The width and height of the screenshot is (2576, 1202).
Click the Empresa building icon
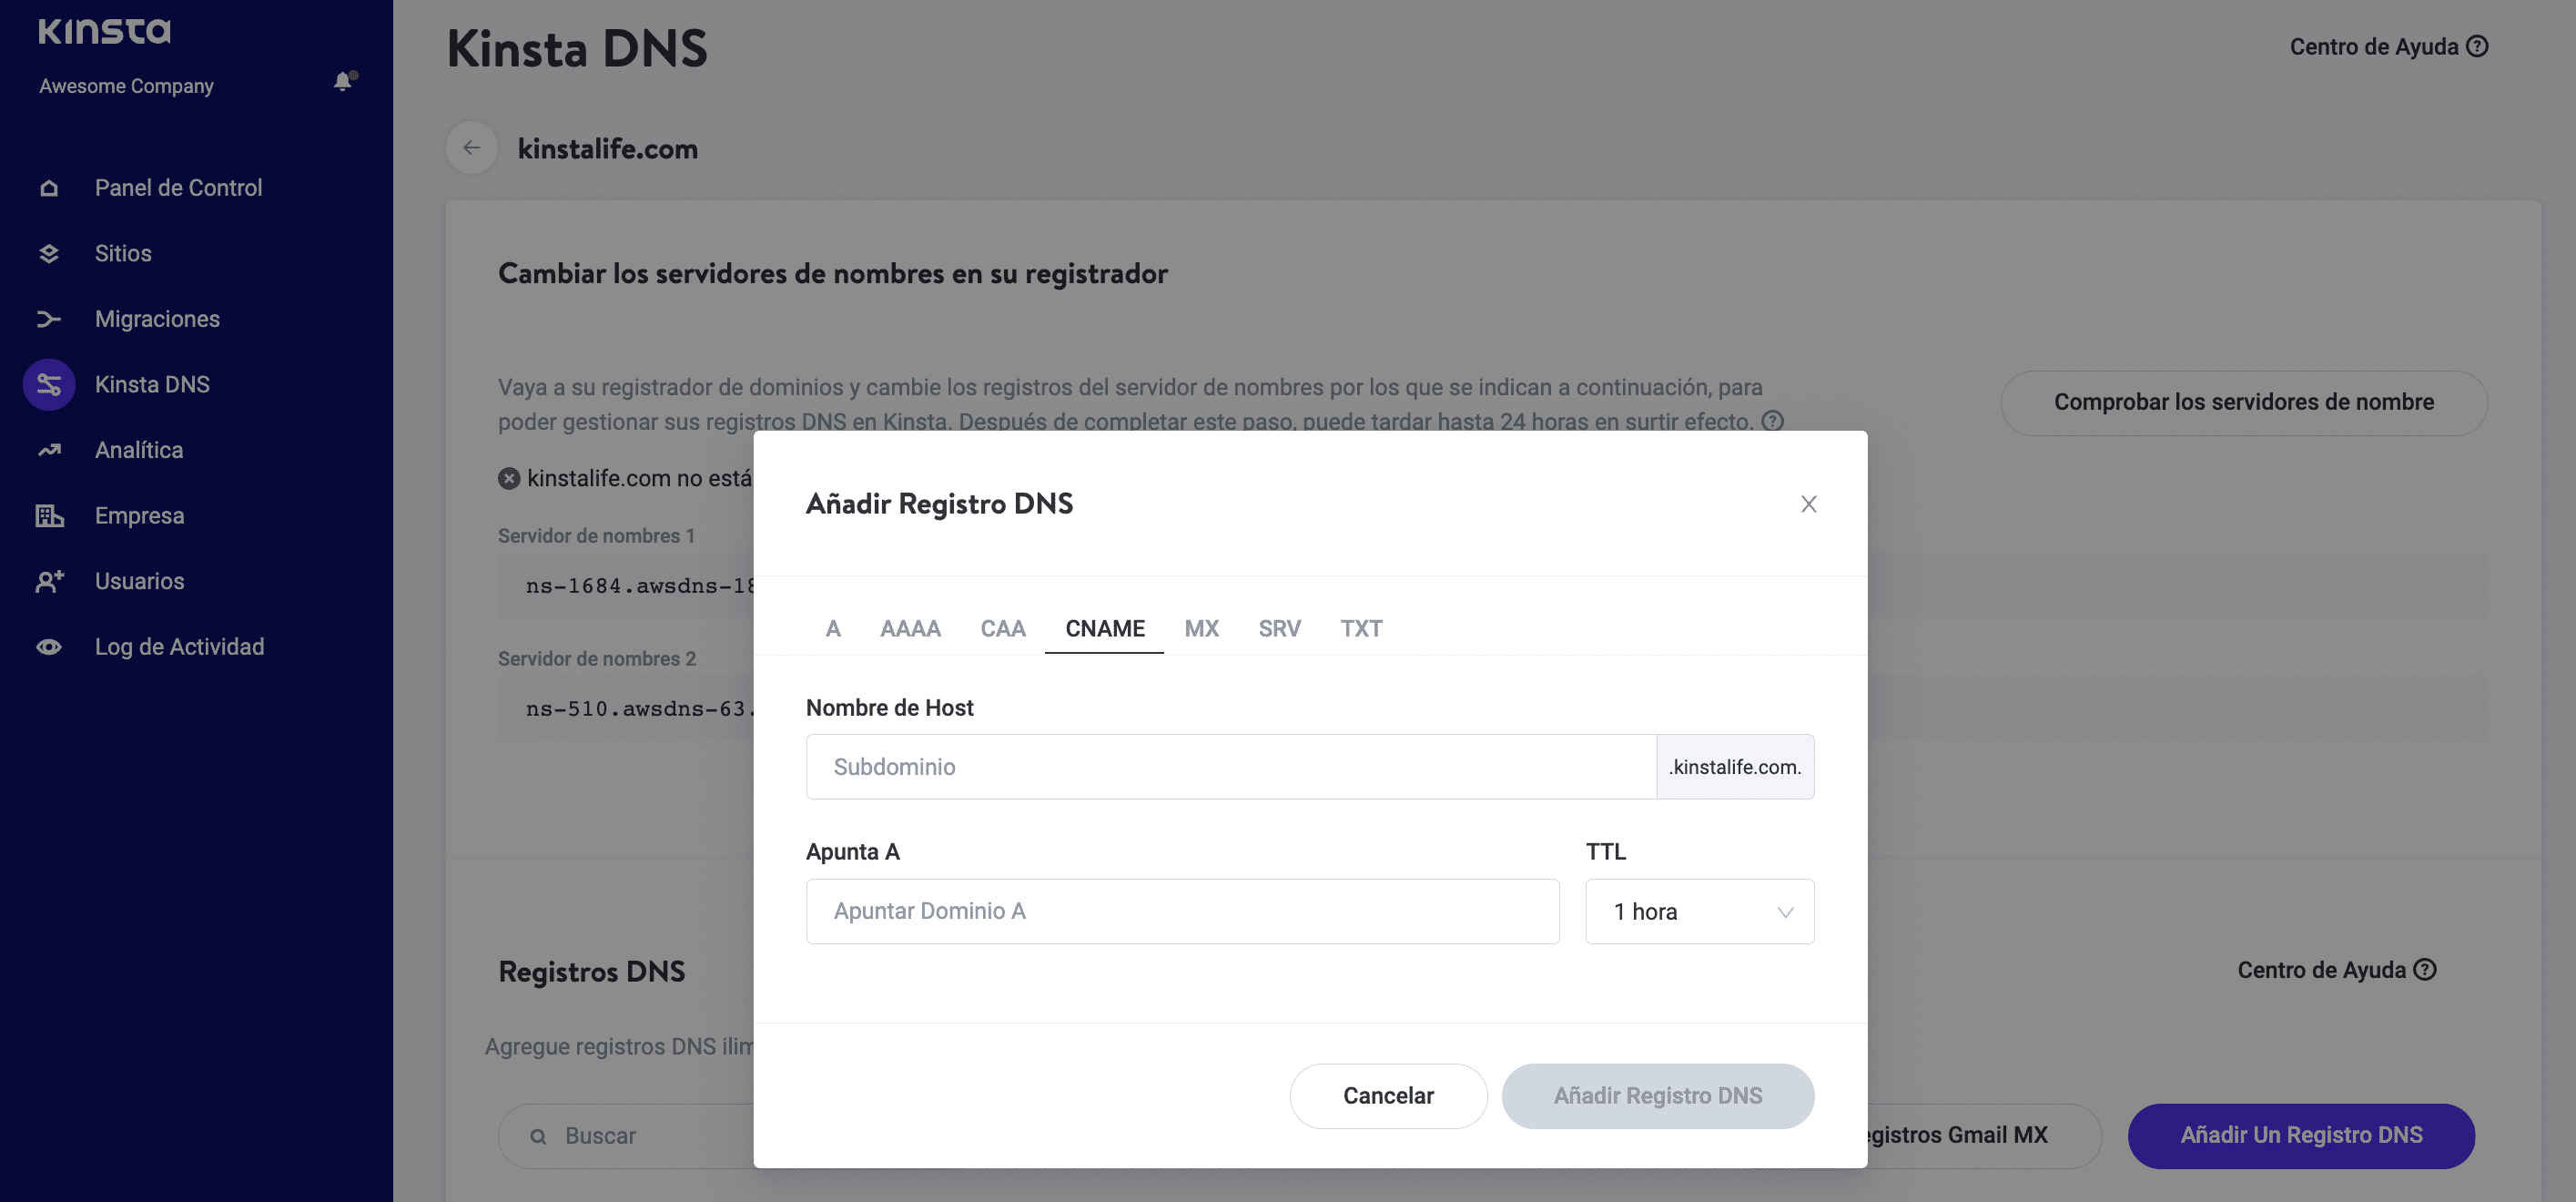tap(49, 516)
